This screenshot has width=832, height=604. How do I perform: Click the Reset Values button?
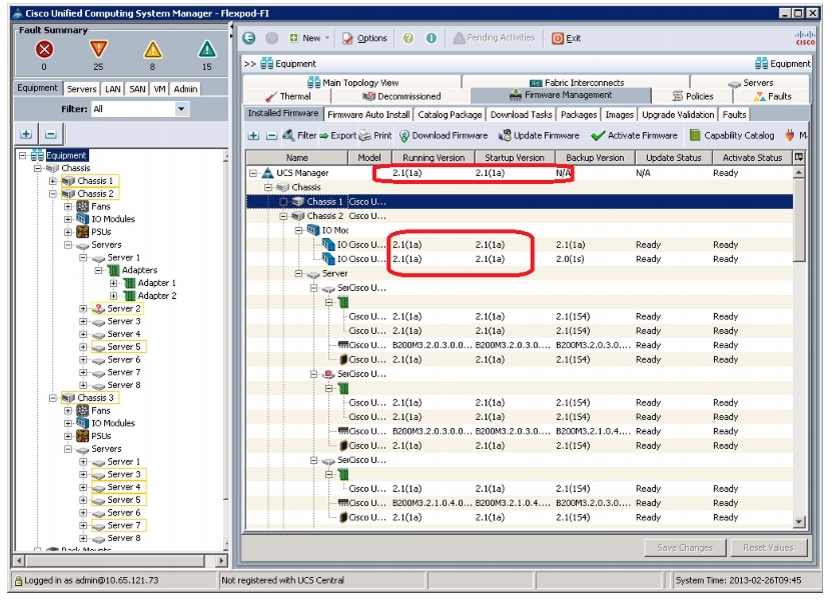pos(768,548)
